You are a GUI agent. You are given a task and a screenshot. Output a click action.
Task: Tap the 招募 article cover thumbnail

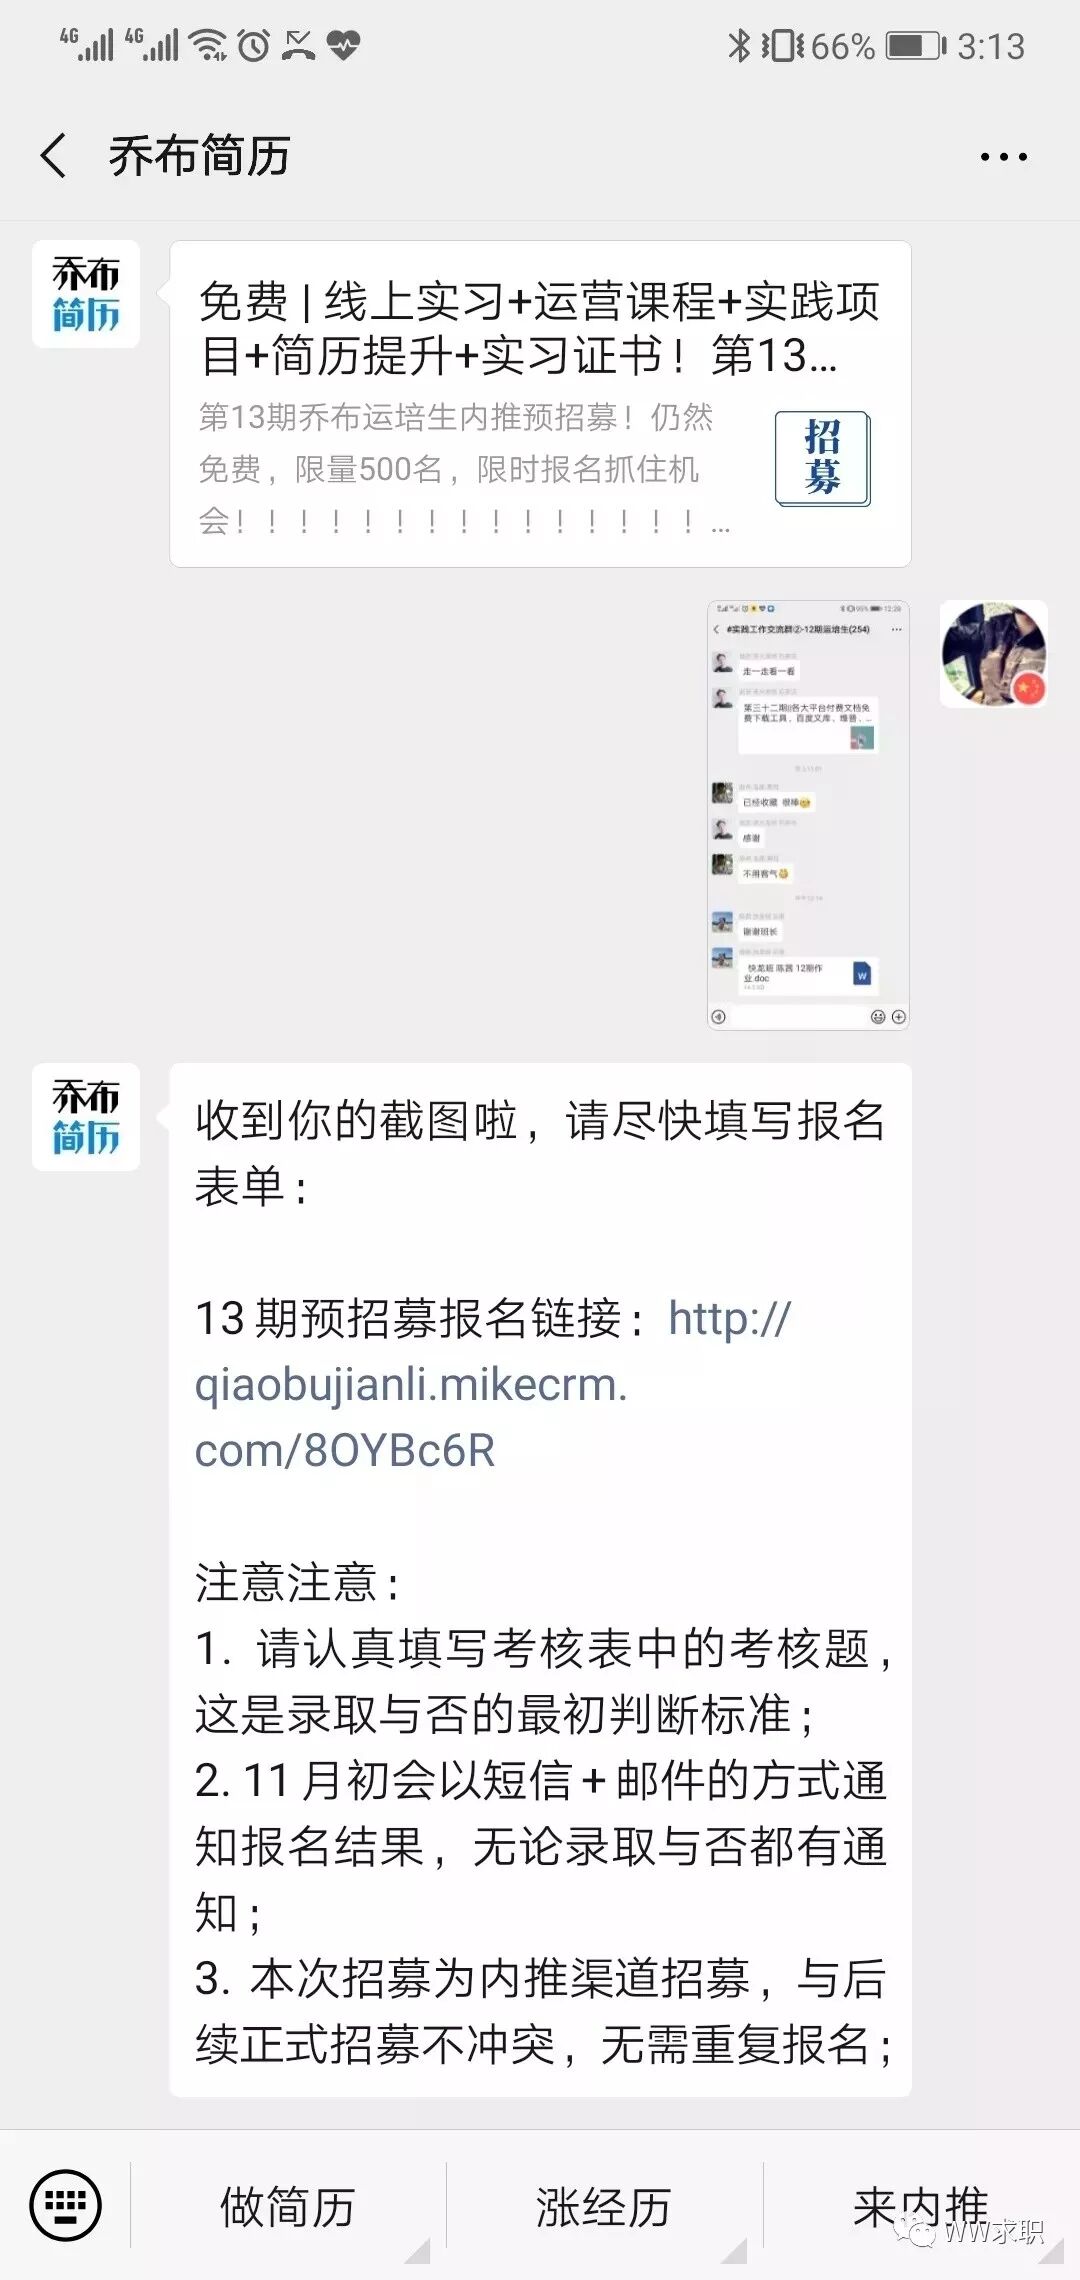(823, 458)
